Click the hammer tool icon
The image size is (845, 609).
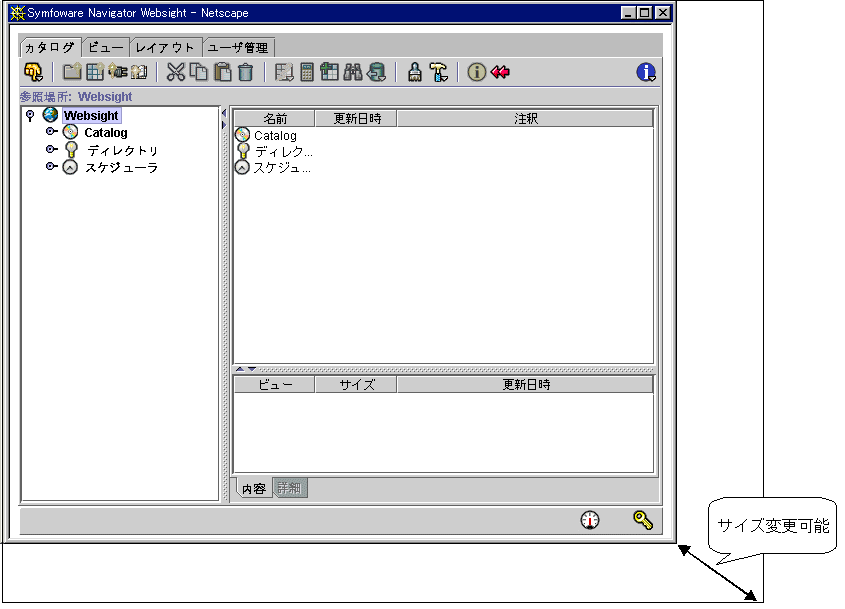[438, 72]
